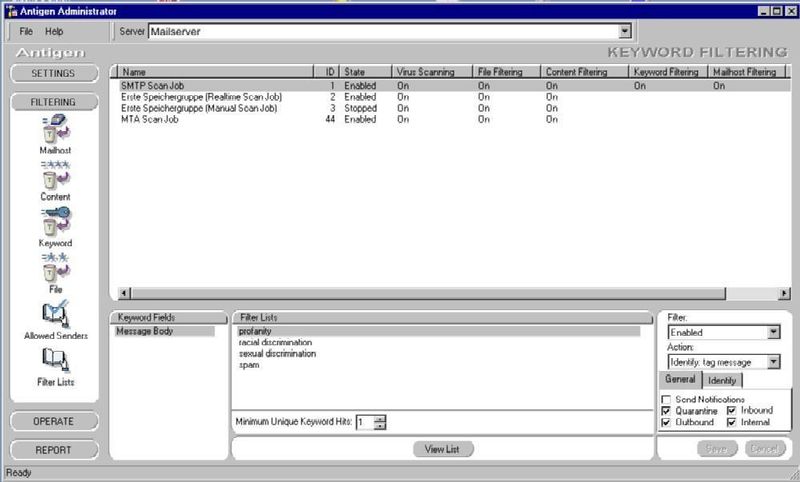This screenshot has height=482, width=800.
Task: Click the Keyword Fields list header
Action: (x=169, y=317)
